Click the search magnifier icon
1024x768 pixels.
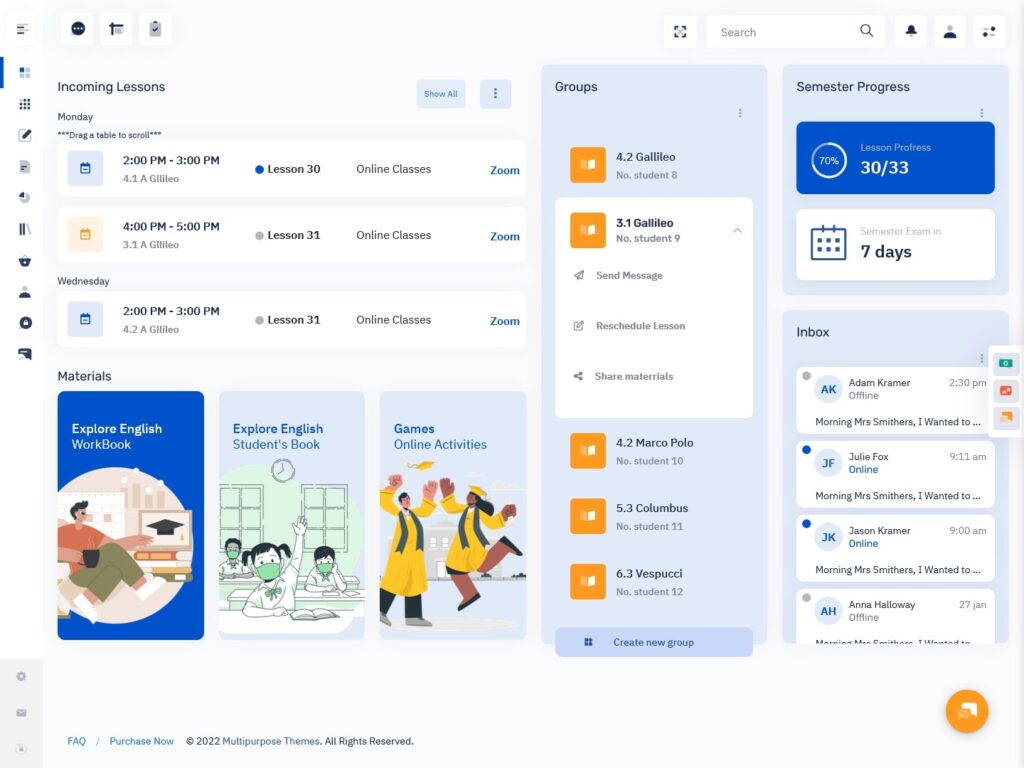coord(867,31)
